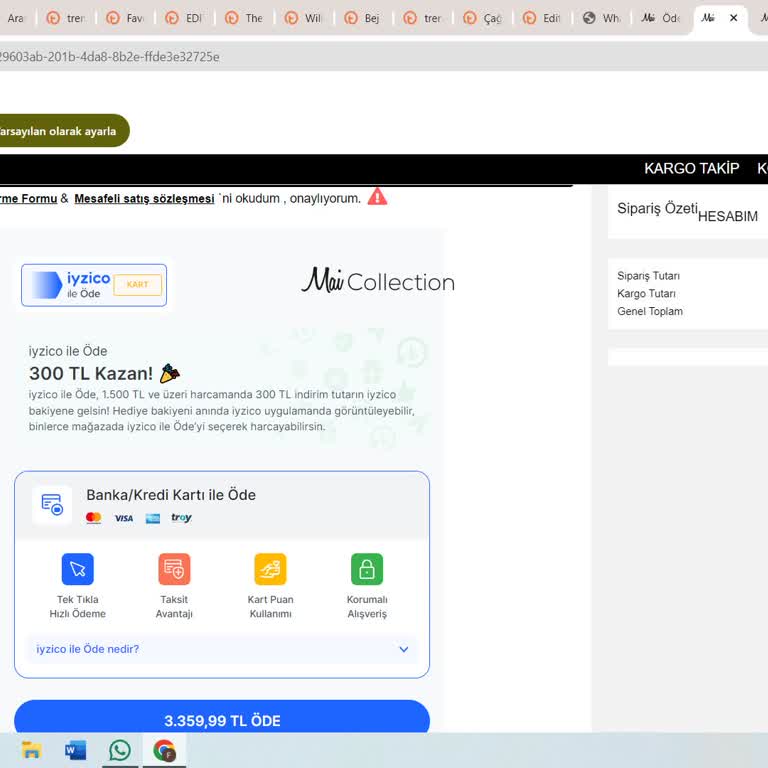Switch to the Wh globe-icon tab

[602, 18]
